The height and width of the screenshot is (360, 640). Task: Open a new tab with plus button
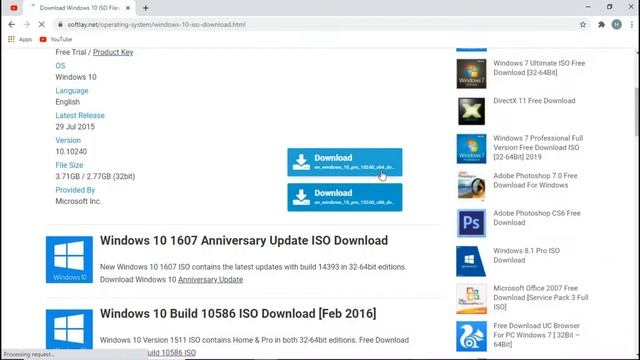pyautogui.click(x=145, y=8)
